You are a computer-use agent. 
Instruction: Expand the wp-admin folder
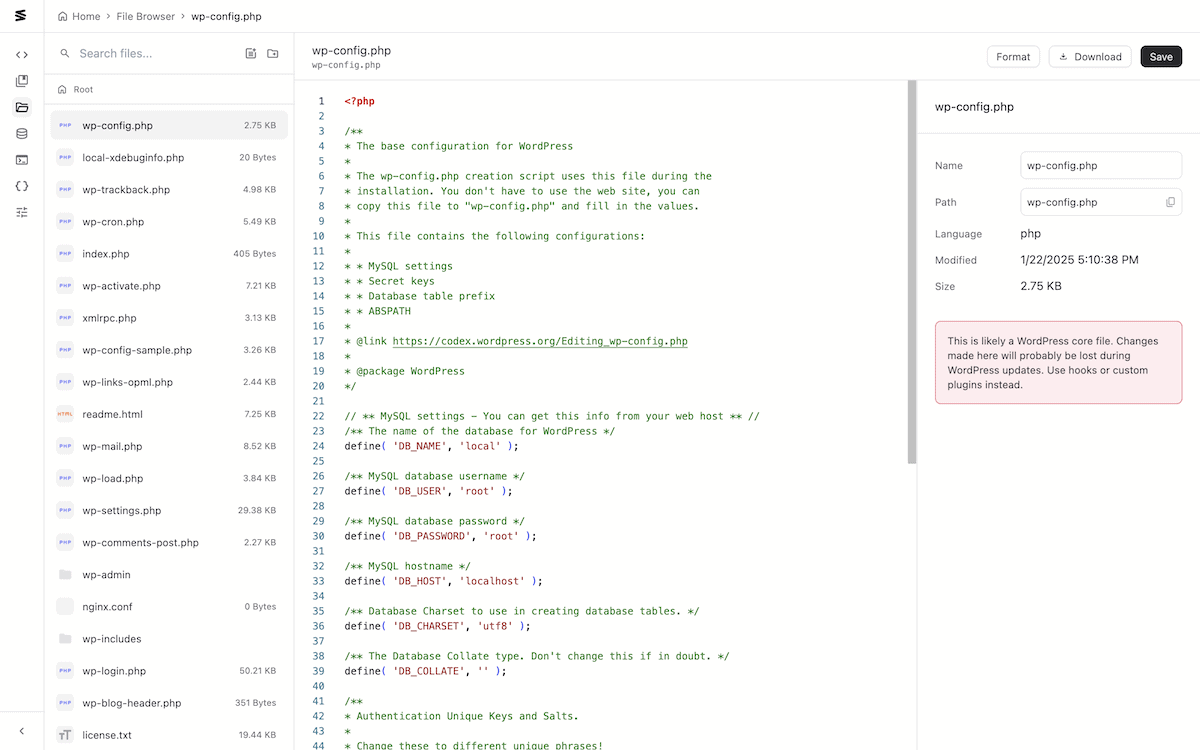pos(169,575)
